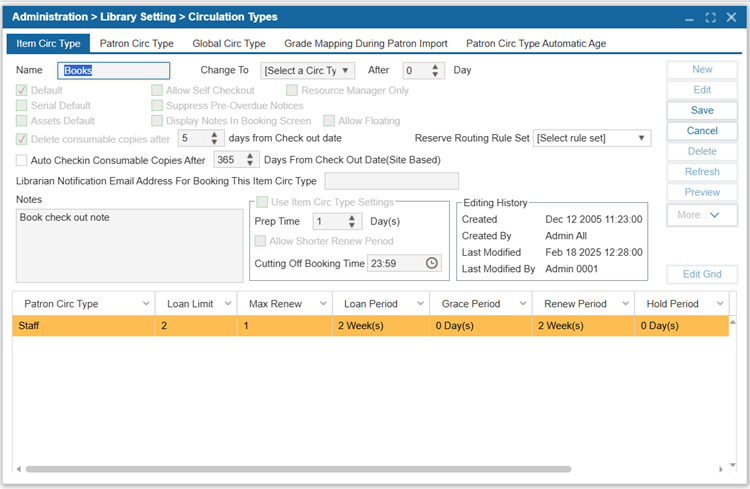The image size is (750, 489).
Task: Open the Renew Period column dropdown arrow
Action: pyautogui.click(x=624, y=304)
